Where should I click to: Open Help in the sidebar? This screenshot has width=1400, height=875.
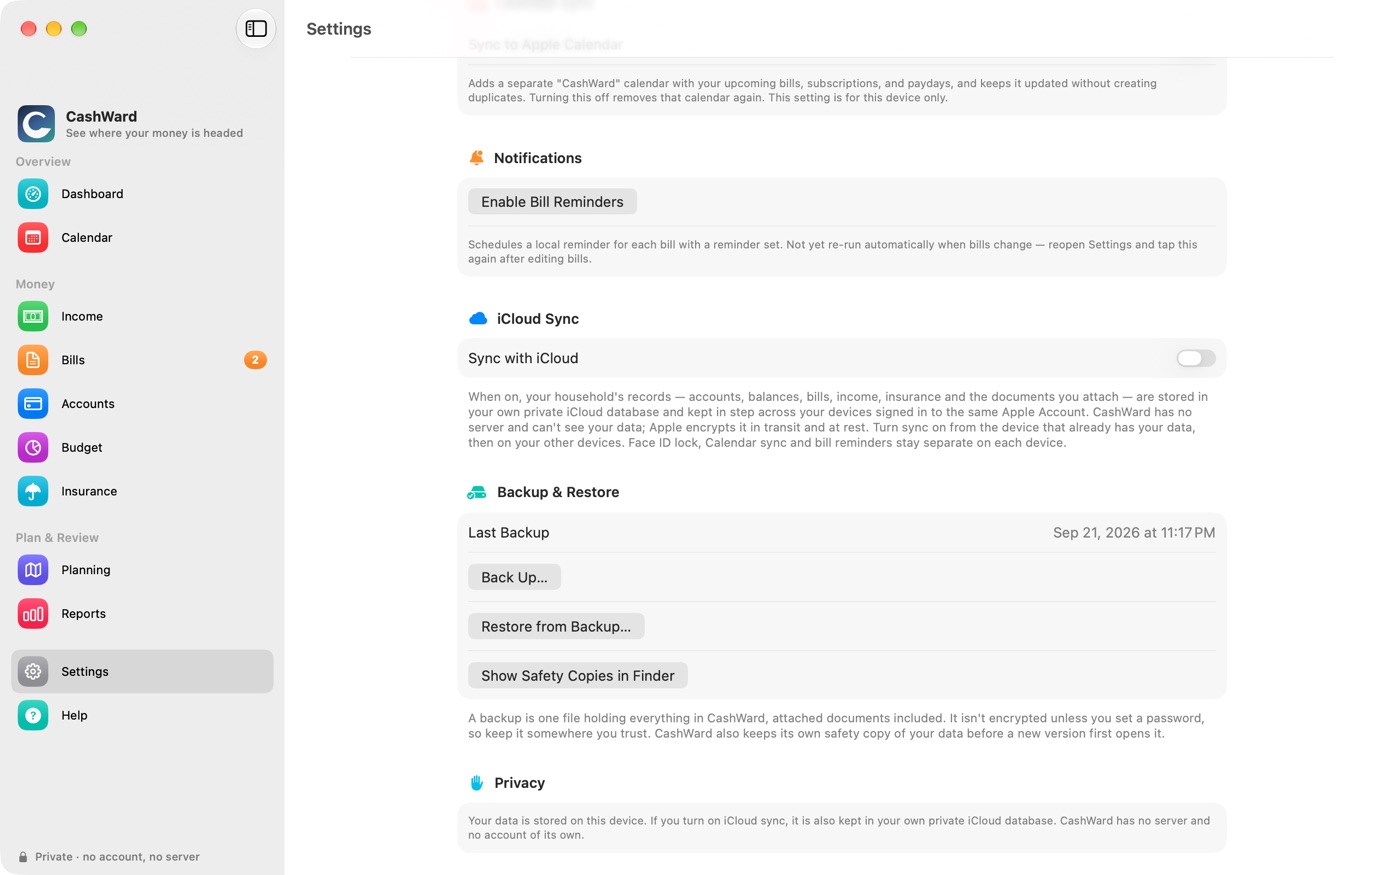pyautogui.click(x=142, y=715)
